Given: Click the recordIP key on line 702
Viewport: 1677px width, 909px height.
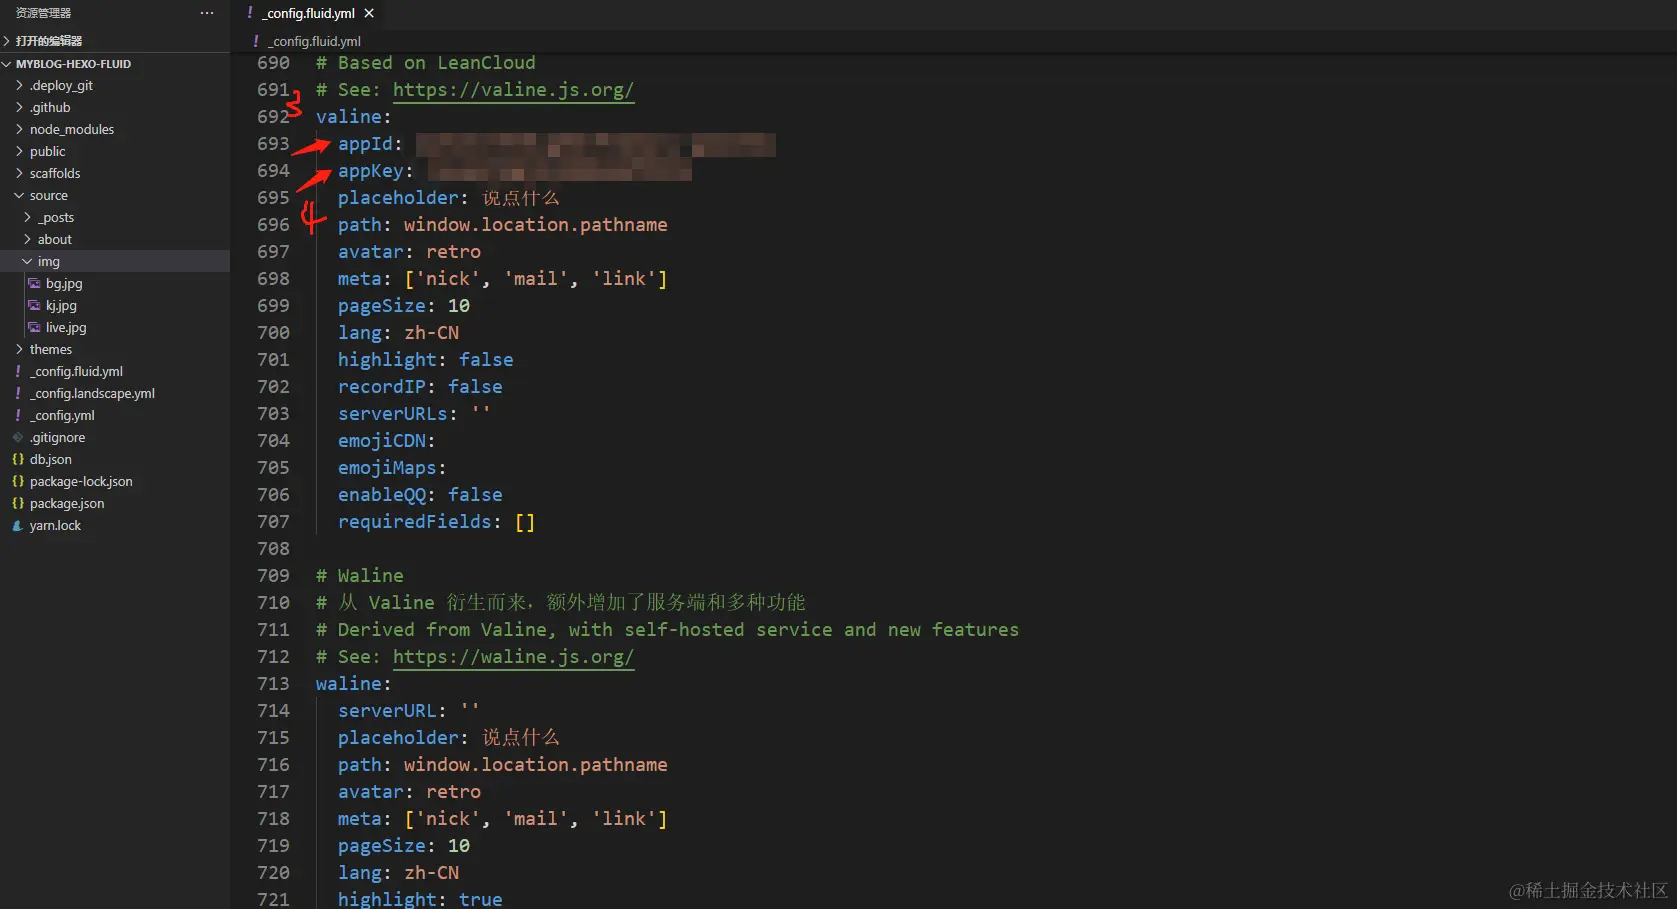Looking at the screenshot, I should tap(381, 387).
